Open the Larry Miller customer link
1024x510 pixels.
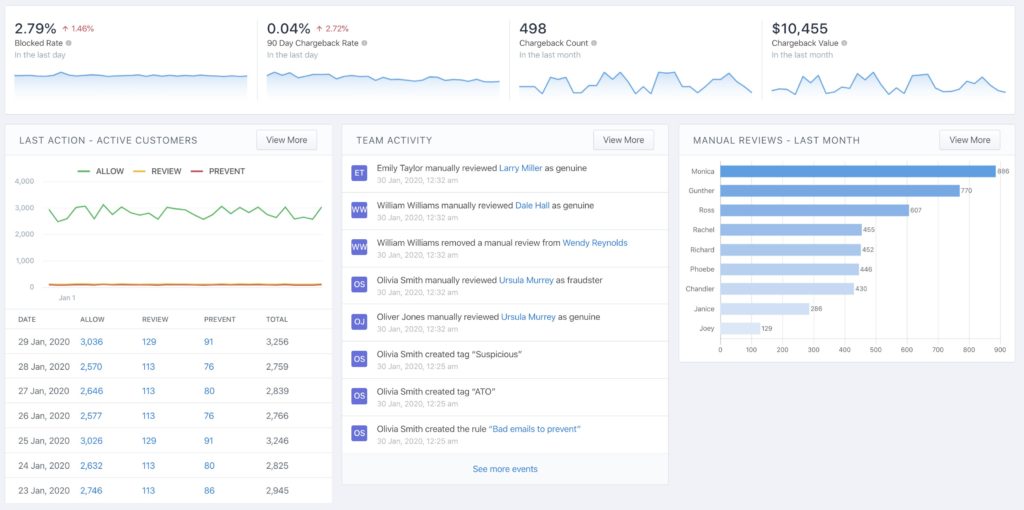(520, 168)
